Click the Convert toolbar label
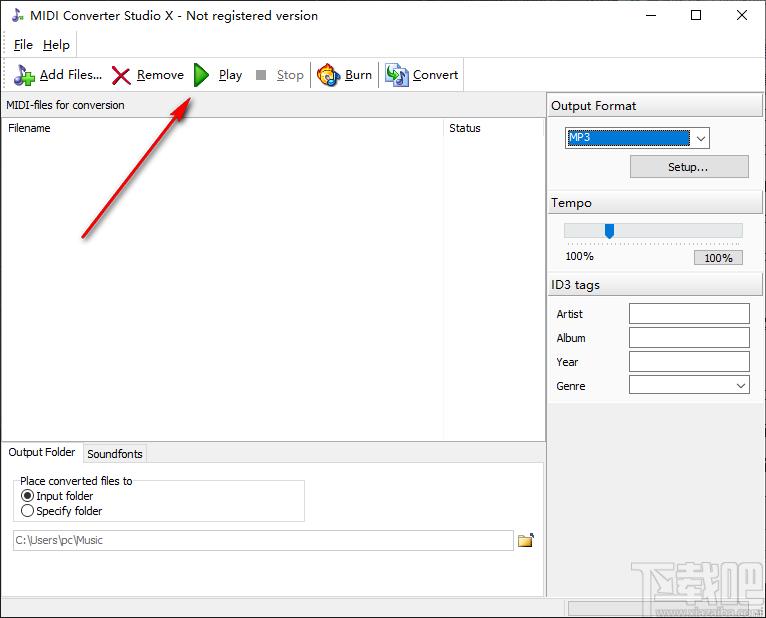The height and width of the screenshot is (618, 766). click(435, 75)
